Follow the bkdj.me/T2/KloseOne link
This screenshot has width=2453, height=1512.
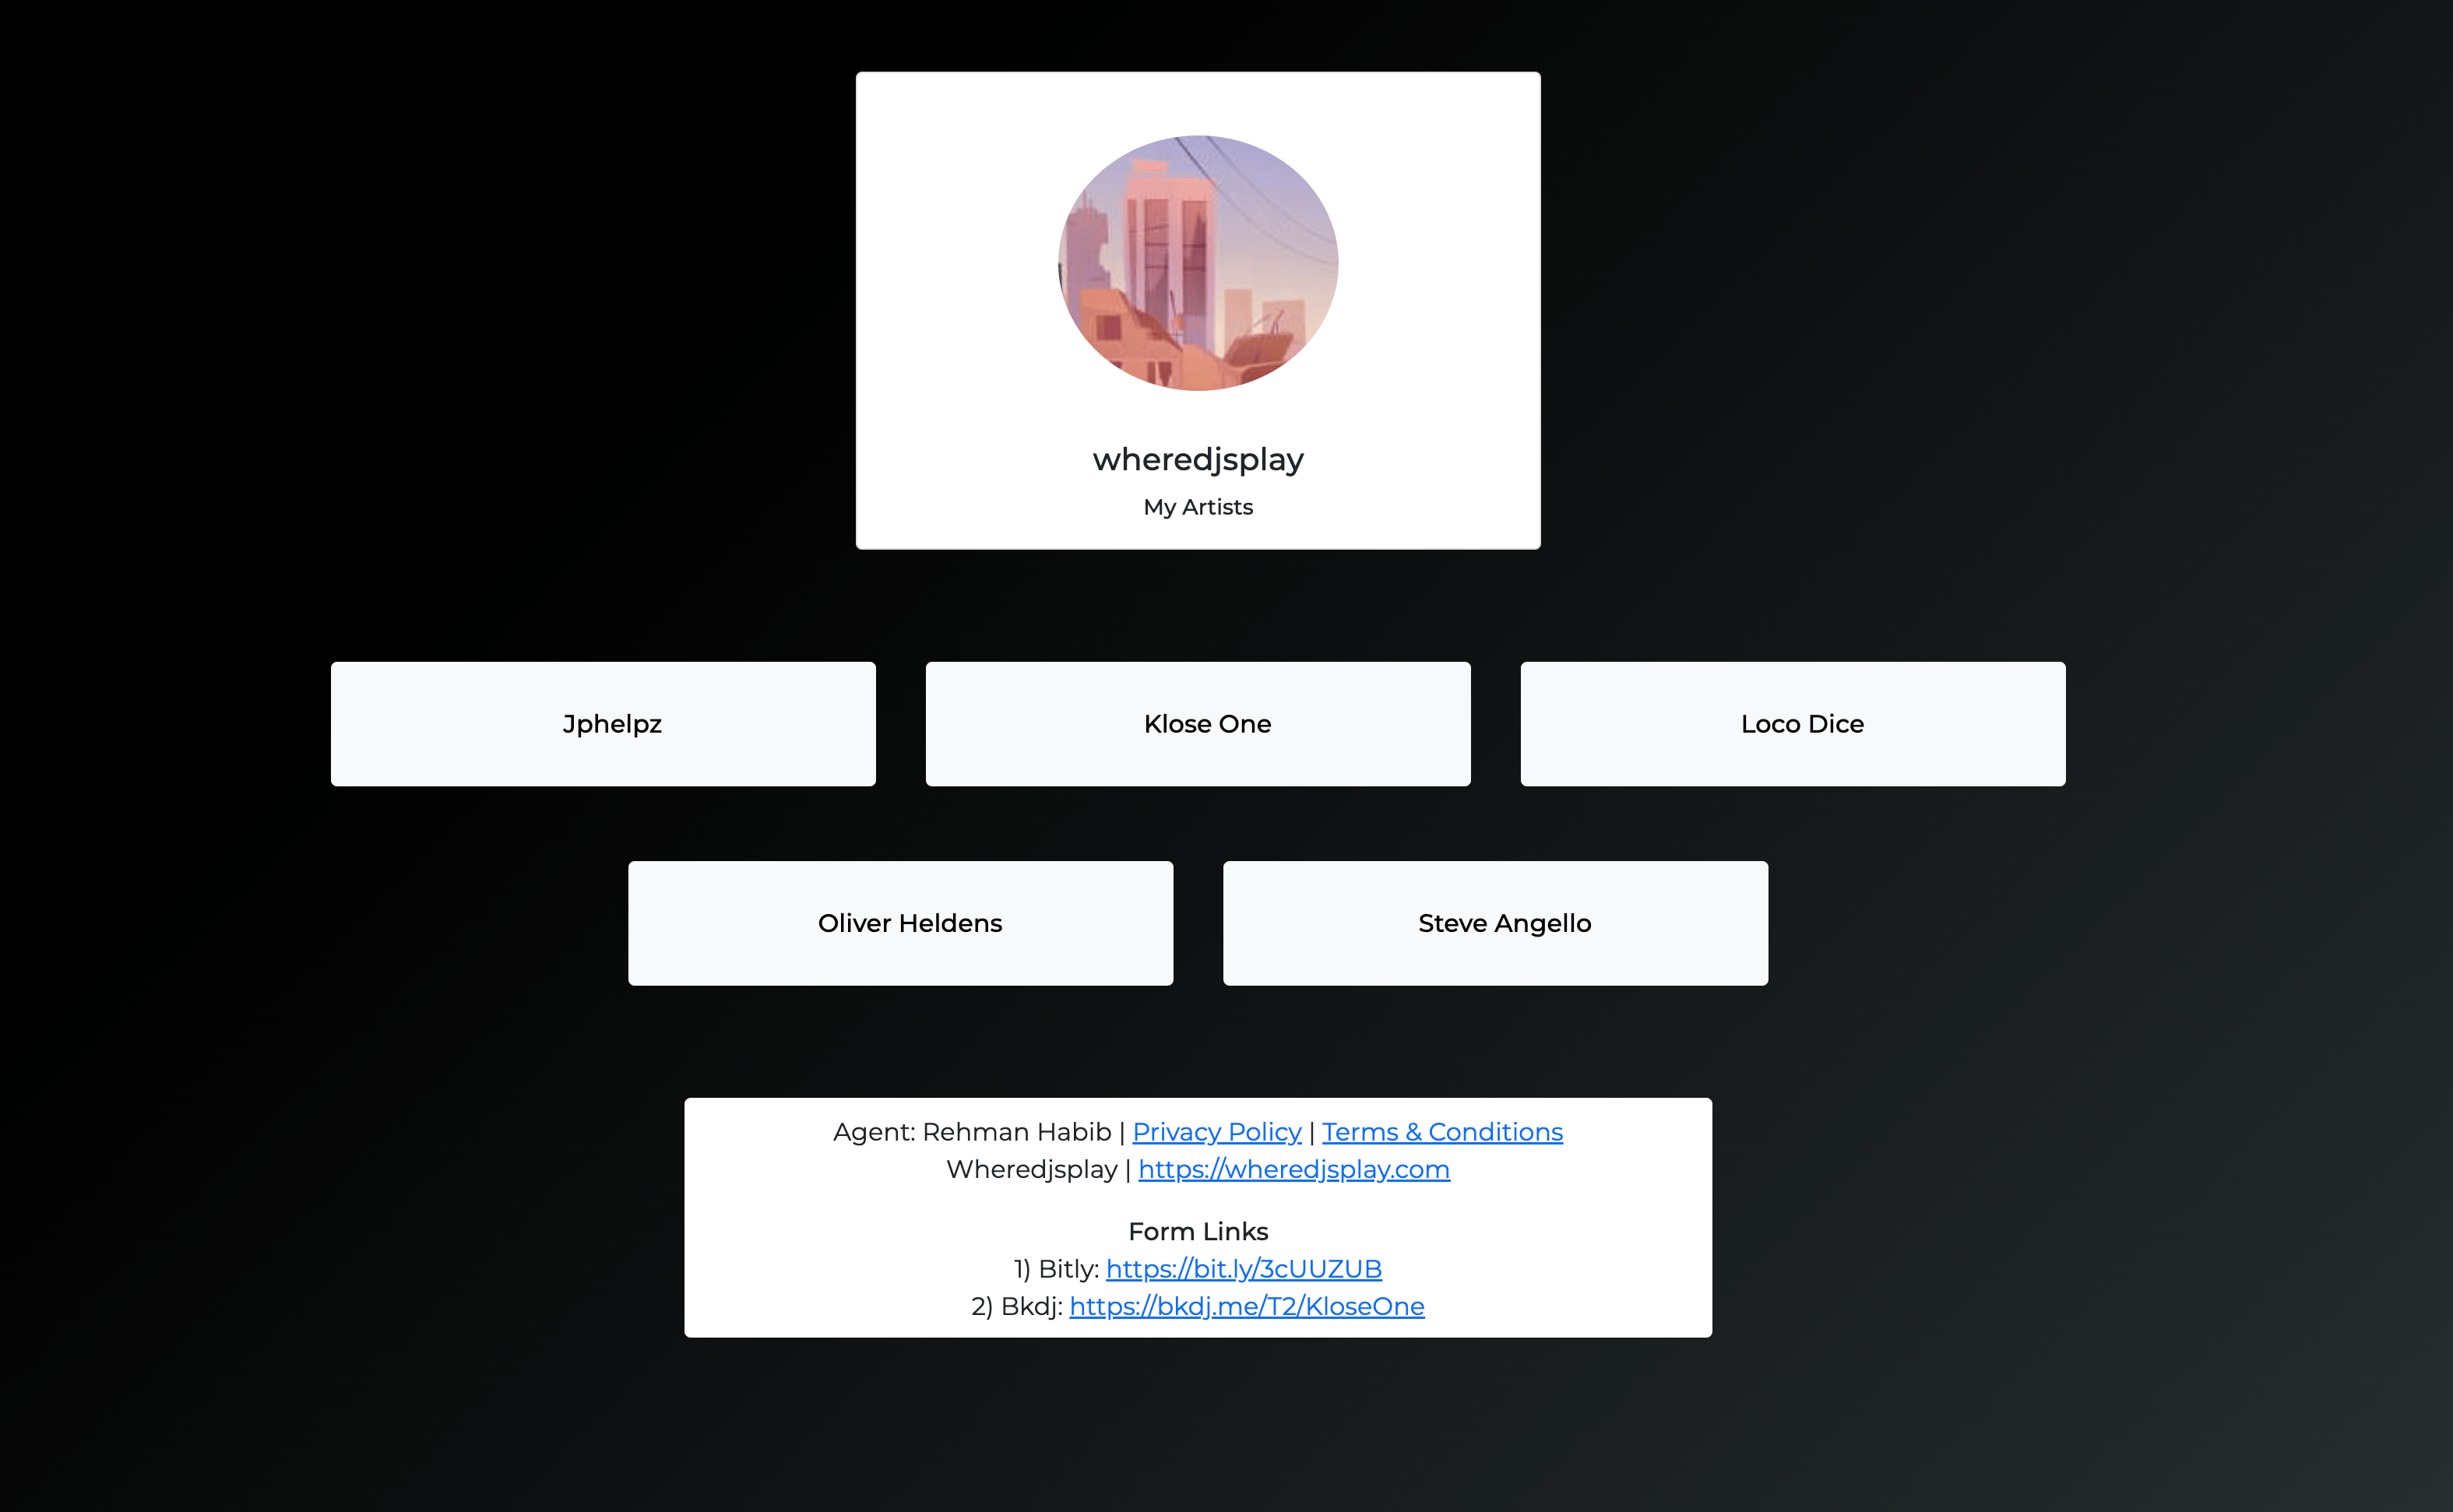[x=1247, y=1306]
